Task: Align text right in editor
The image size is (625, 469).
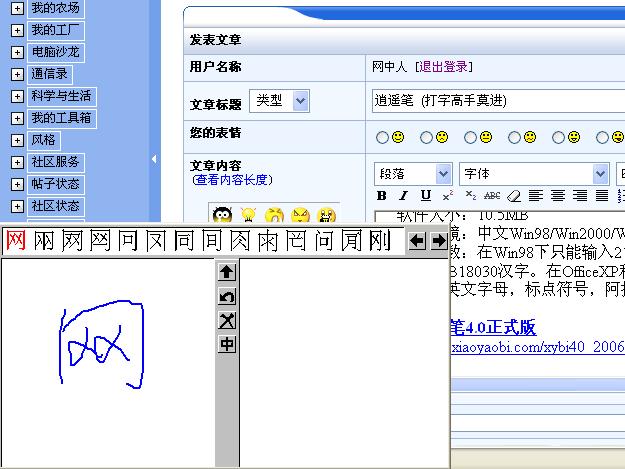Action: 580,196
